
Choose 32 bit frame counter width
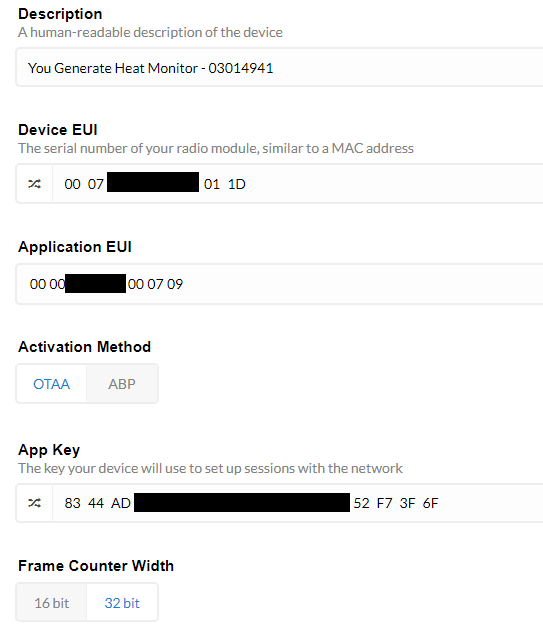122,603
